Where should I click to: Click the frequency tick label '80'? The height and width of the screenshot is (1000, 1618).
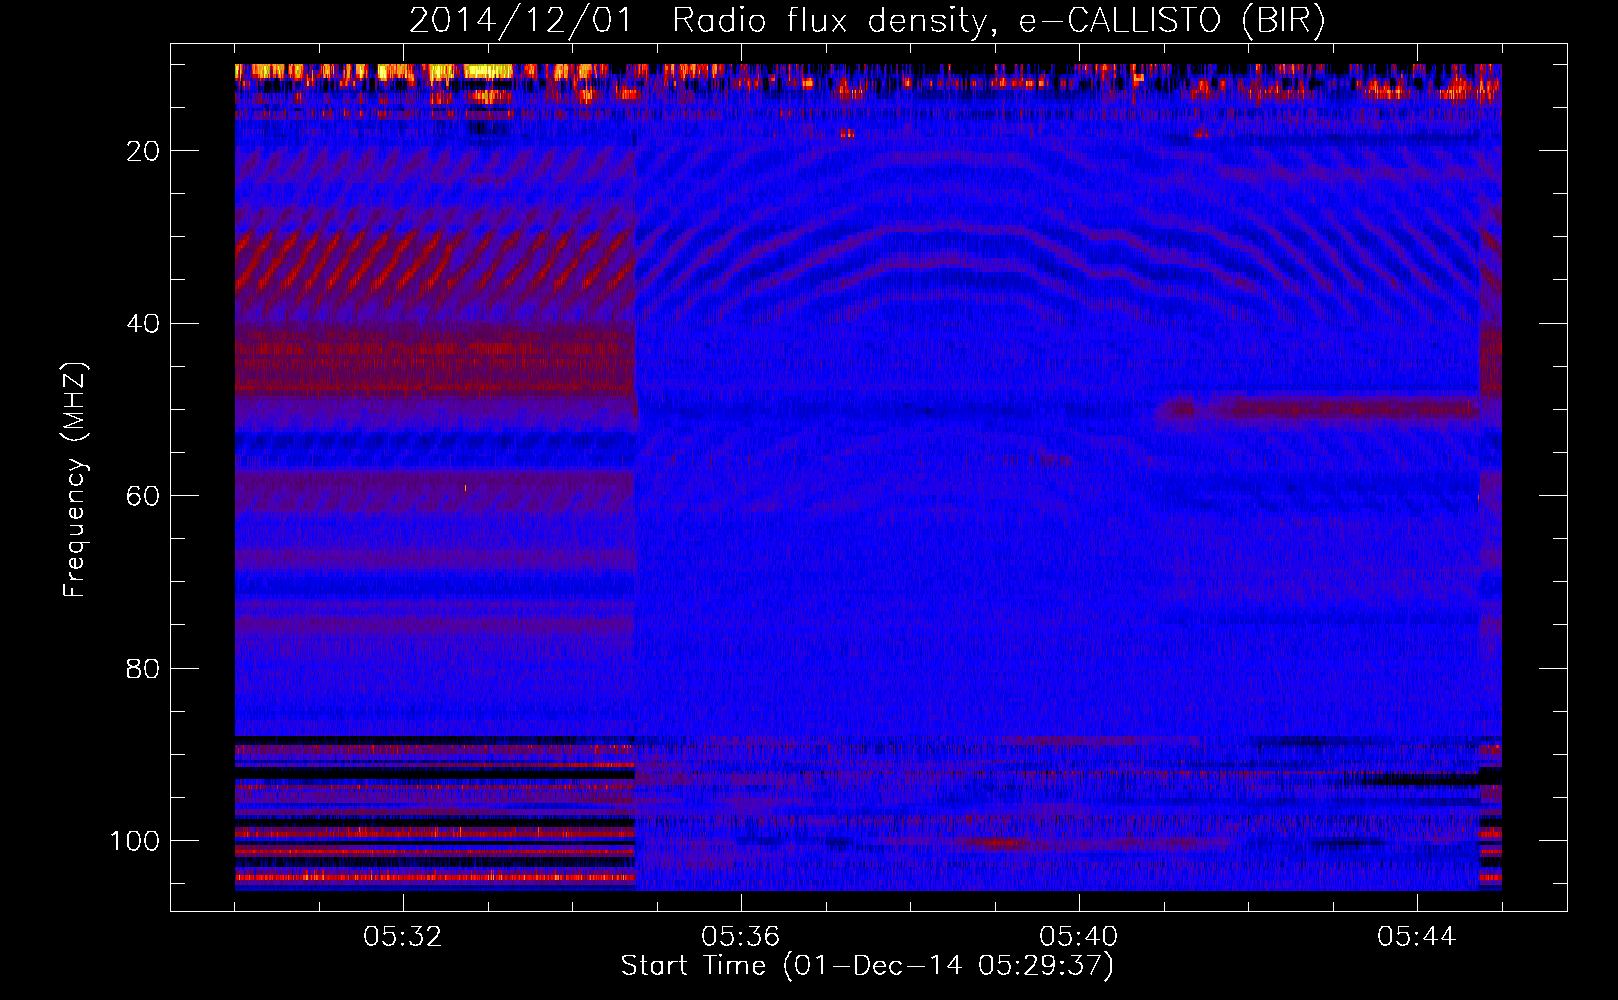tap(143, 668)
